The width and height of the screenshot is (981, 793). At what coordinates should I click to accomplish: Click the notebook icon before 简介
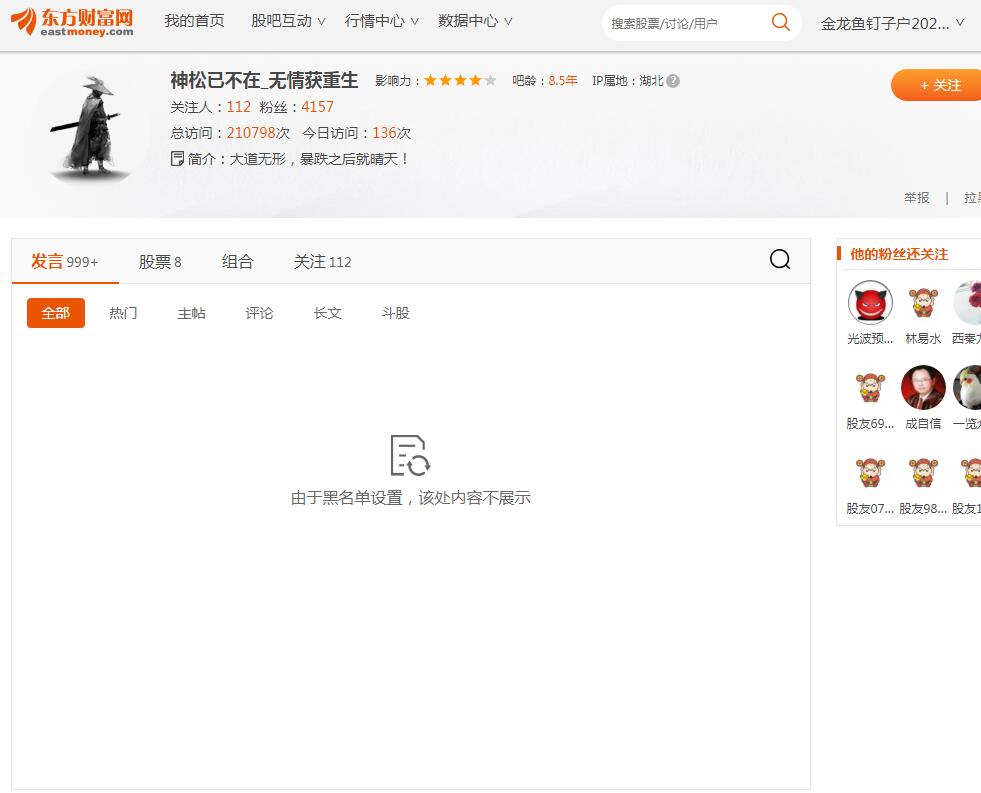[178, 158]
